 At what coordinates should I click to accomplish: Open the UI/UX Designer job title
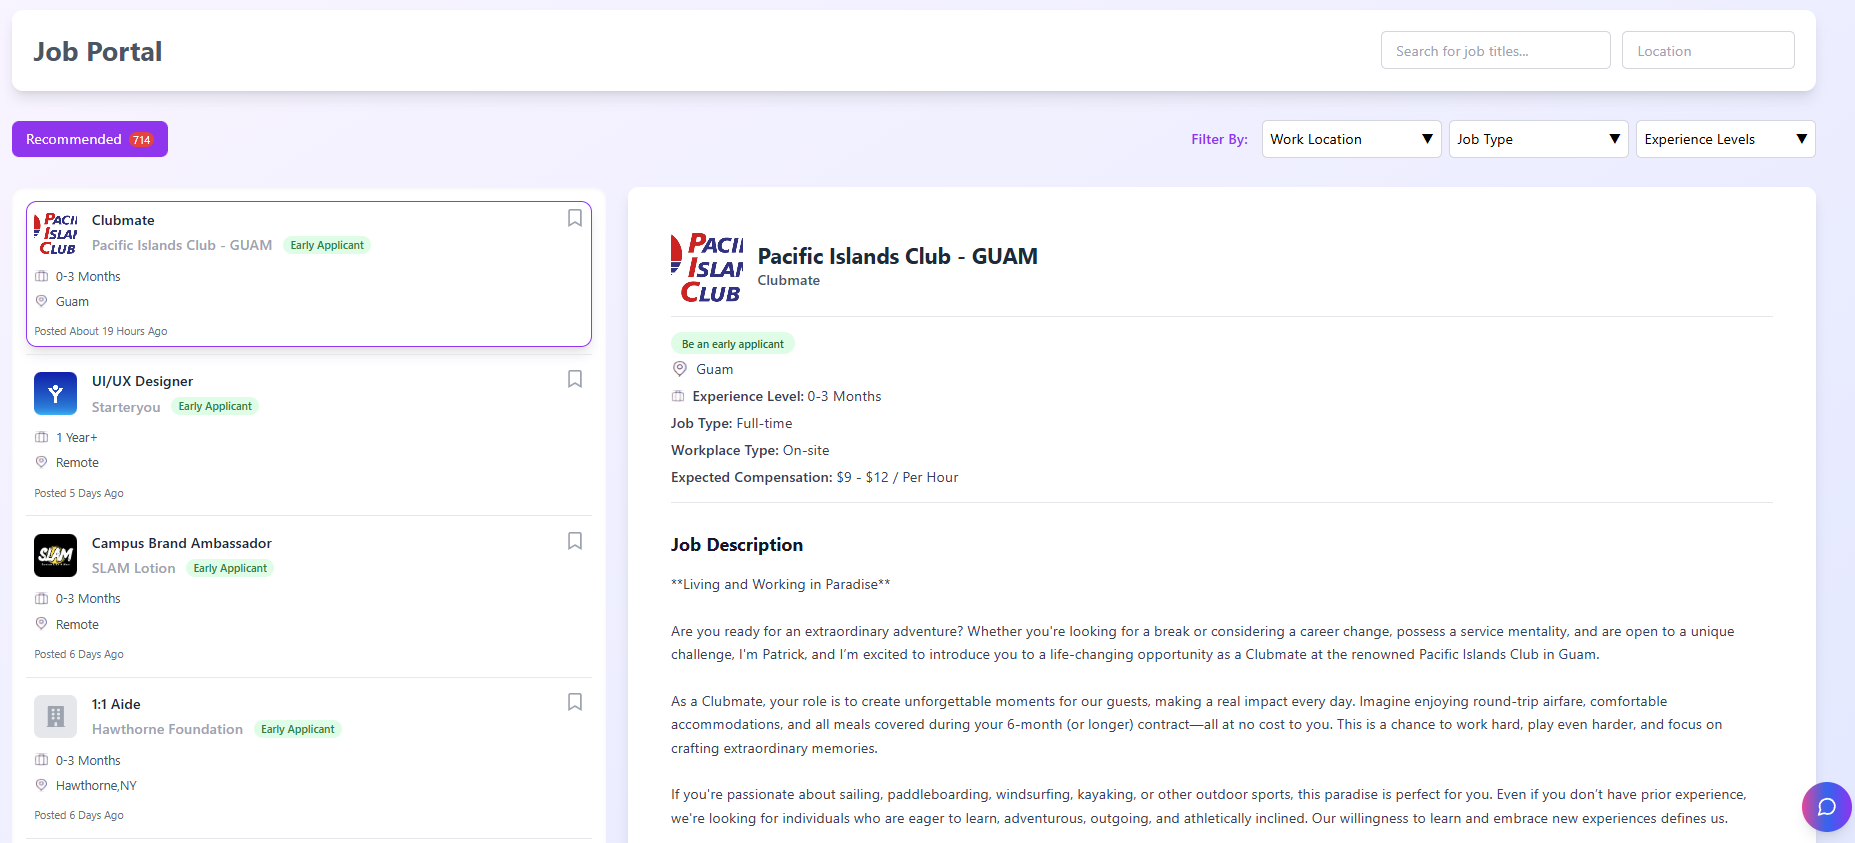pos(142,381)
